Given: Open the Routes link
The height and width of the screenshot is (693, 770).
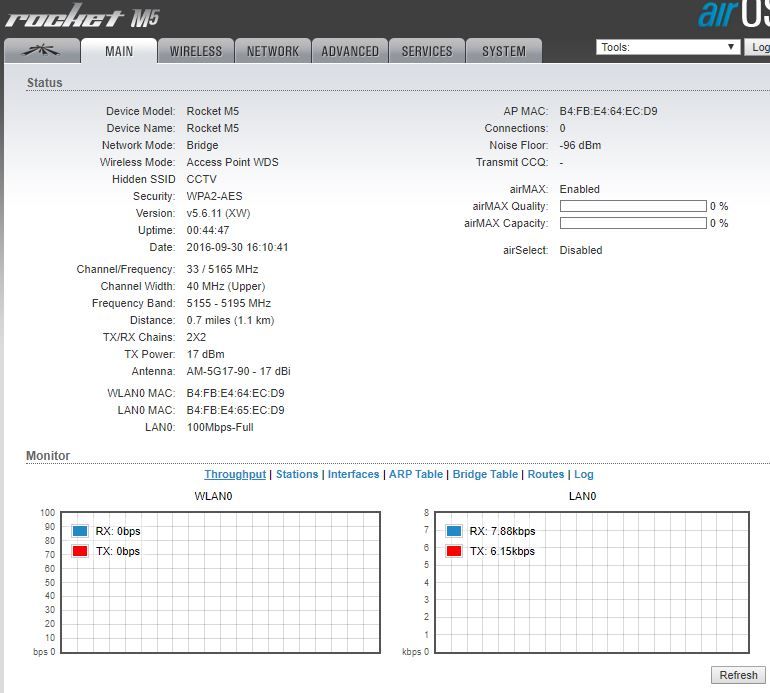Looking at the screenshot, I should click(546, 474).
